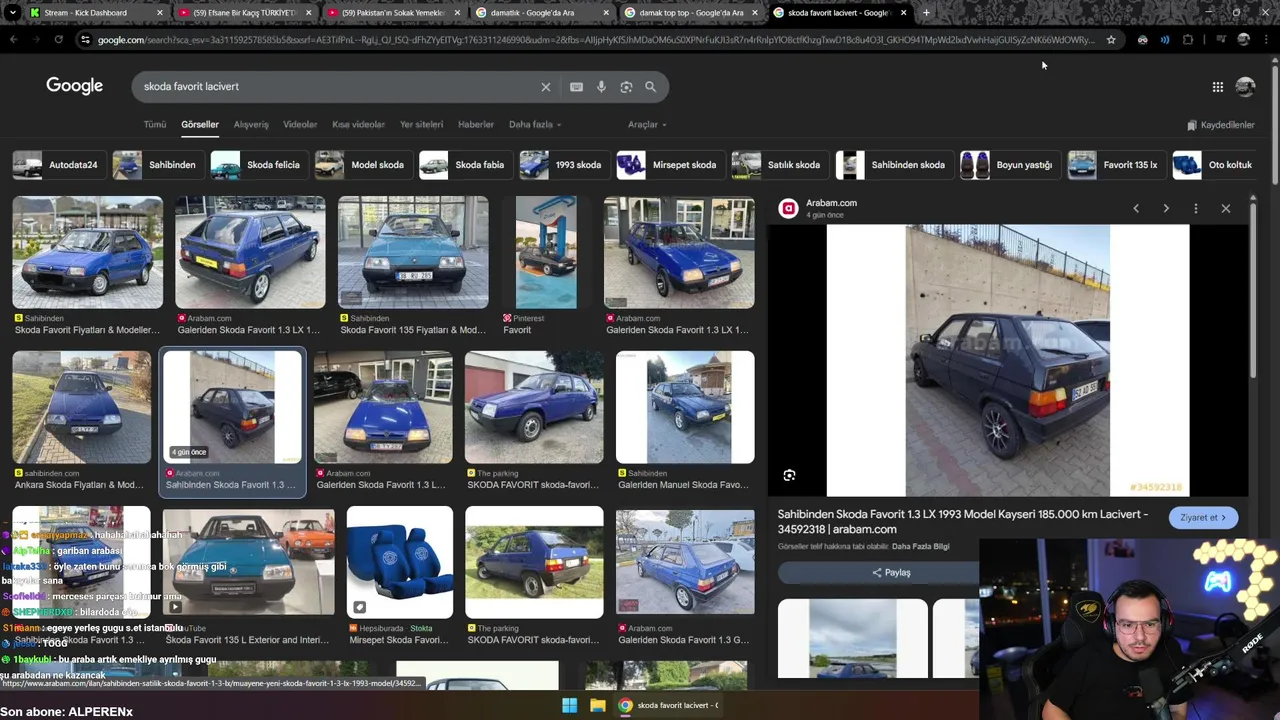View site information icon in address bar
This screenshot has width=1280, height=720.
point(86,40)
